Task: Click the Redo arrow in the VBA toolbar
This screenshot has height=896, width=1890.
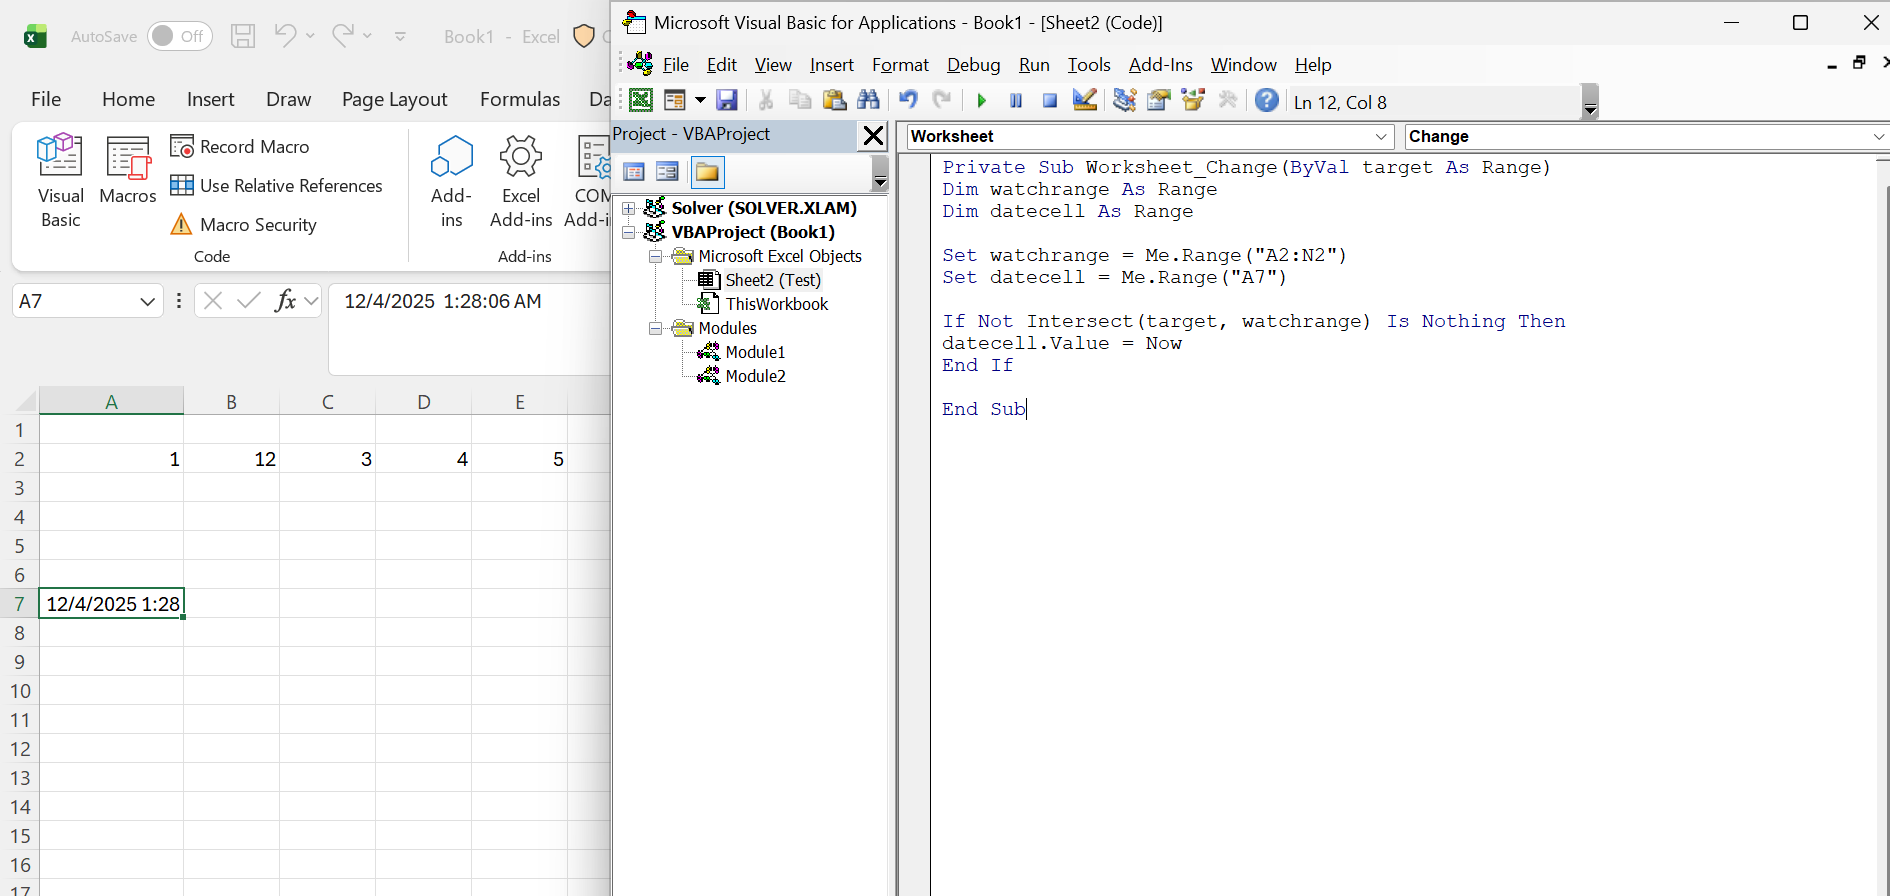Action: [942, 100]
